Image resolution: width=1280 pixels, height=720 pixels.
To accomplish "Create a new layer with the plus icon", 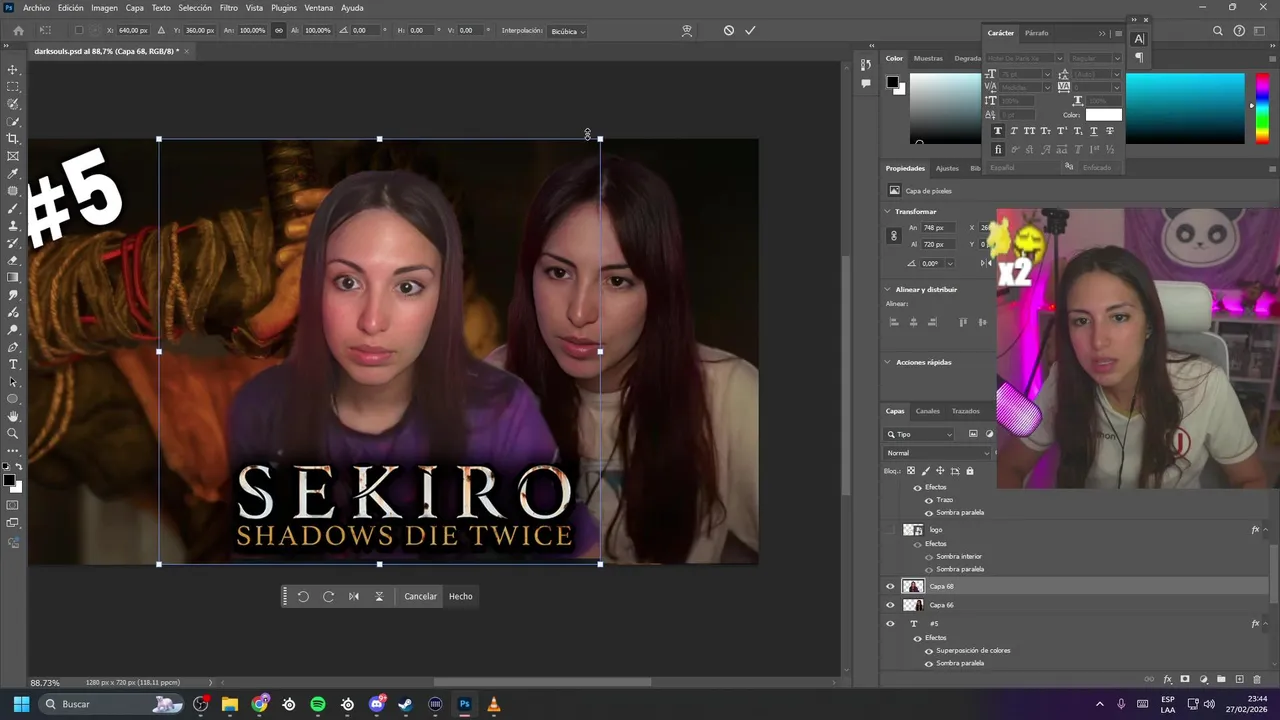I will 1240,680.
